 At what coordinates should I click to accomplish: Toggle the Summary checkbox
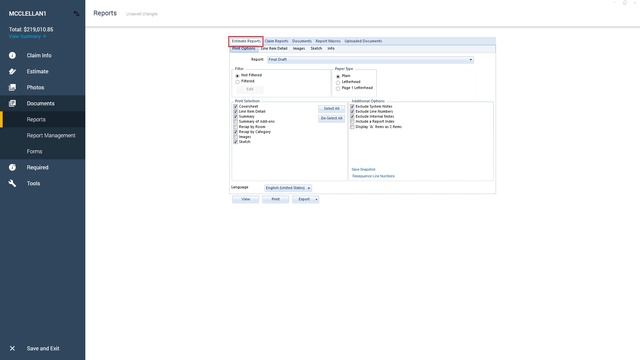[x=236, y=117]
